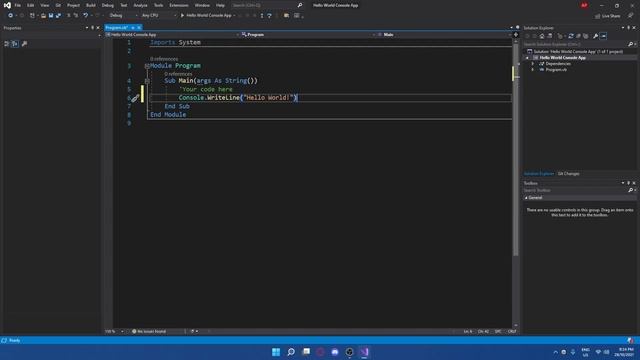Viewport: 640px width, 360px height.
Task: Open the Test menu
Action: (124, 5)
